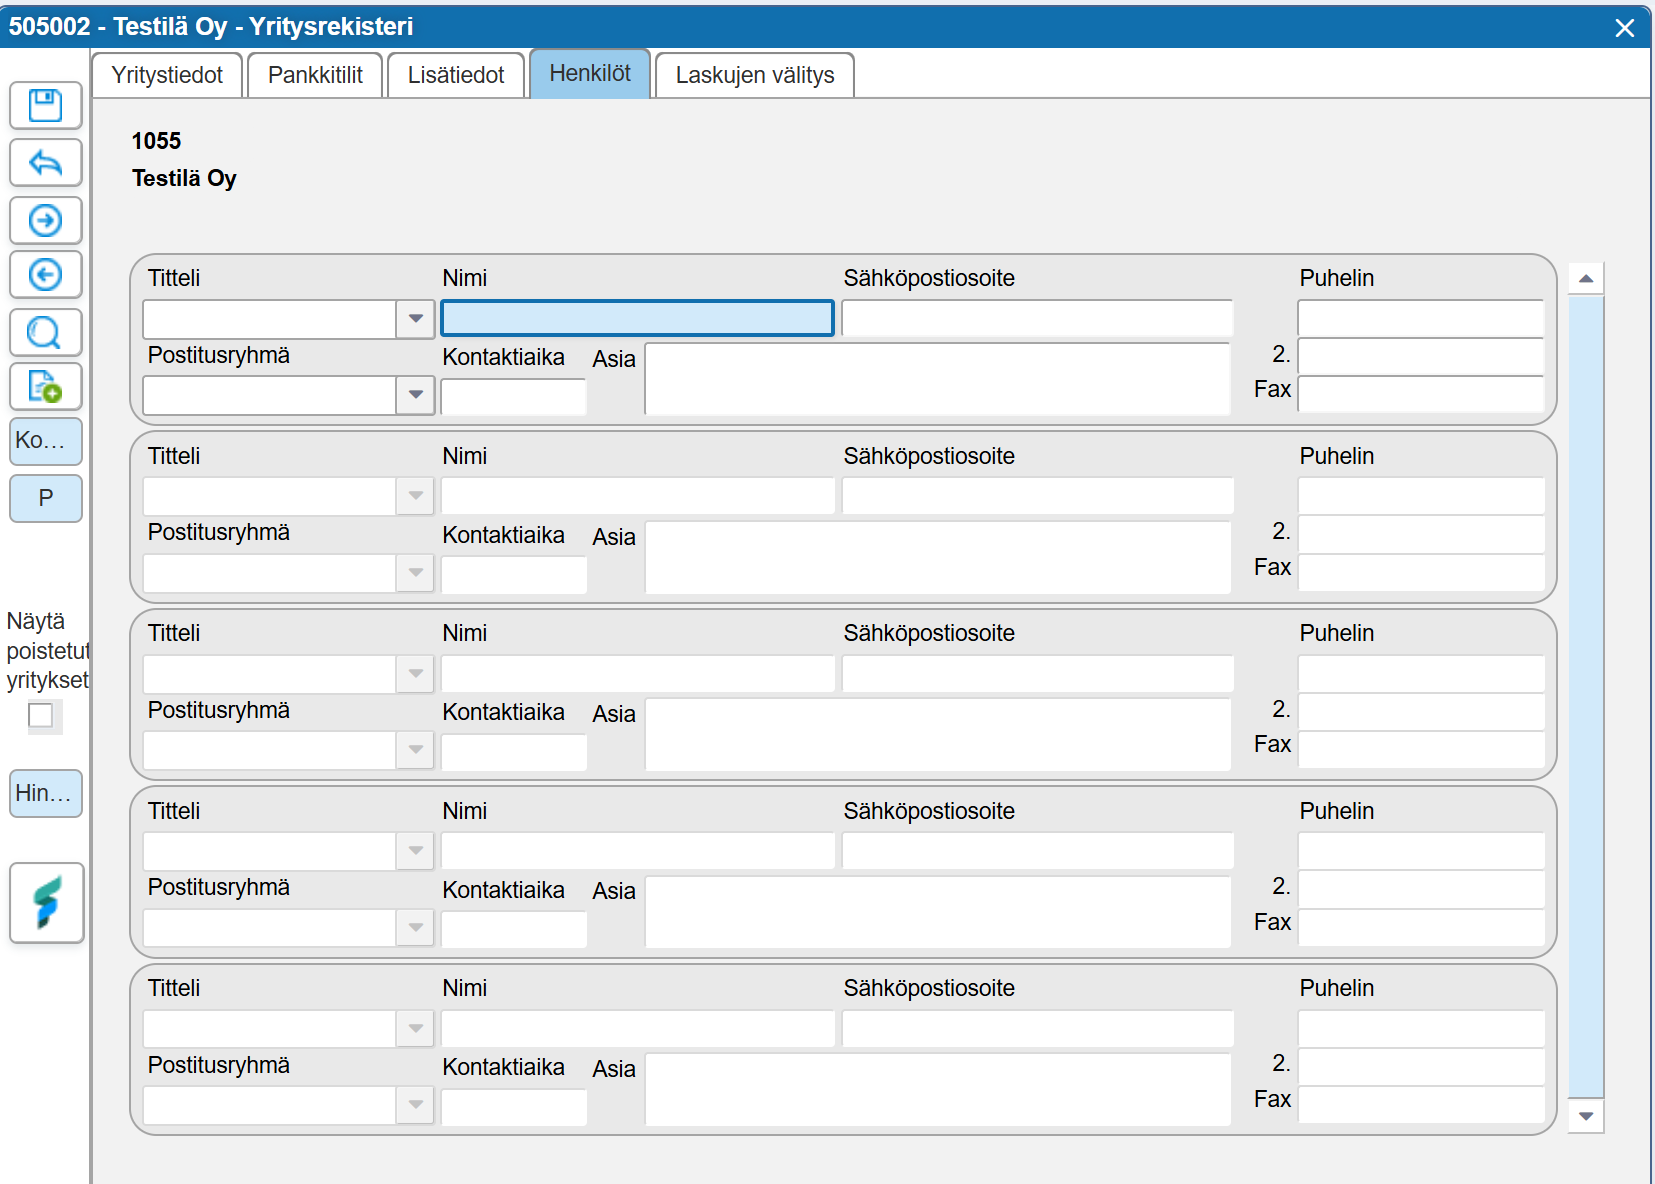Click the company number 1055 heading

(157, 141)
